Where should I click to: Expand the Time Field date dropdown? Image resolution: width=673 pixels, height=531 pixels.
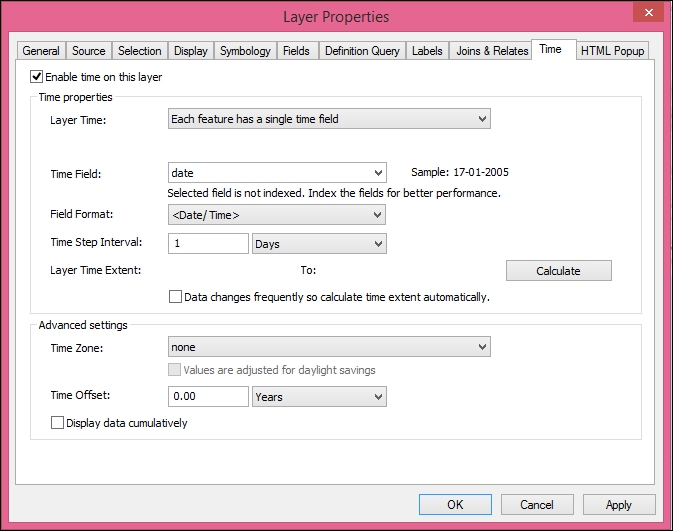(x=277, y=173)
